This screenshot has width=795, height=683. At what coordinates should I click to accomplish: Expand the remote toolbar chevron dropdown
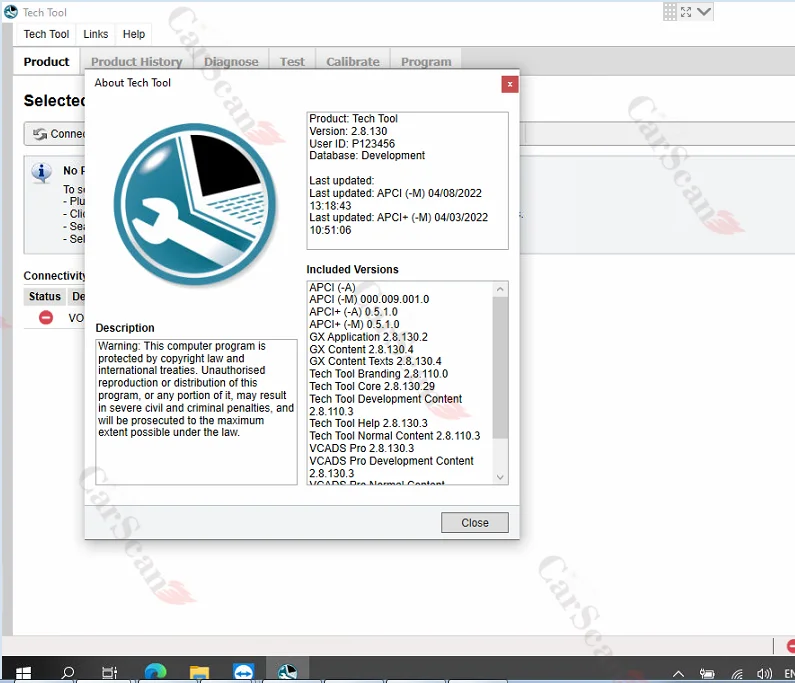point(704,11)
